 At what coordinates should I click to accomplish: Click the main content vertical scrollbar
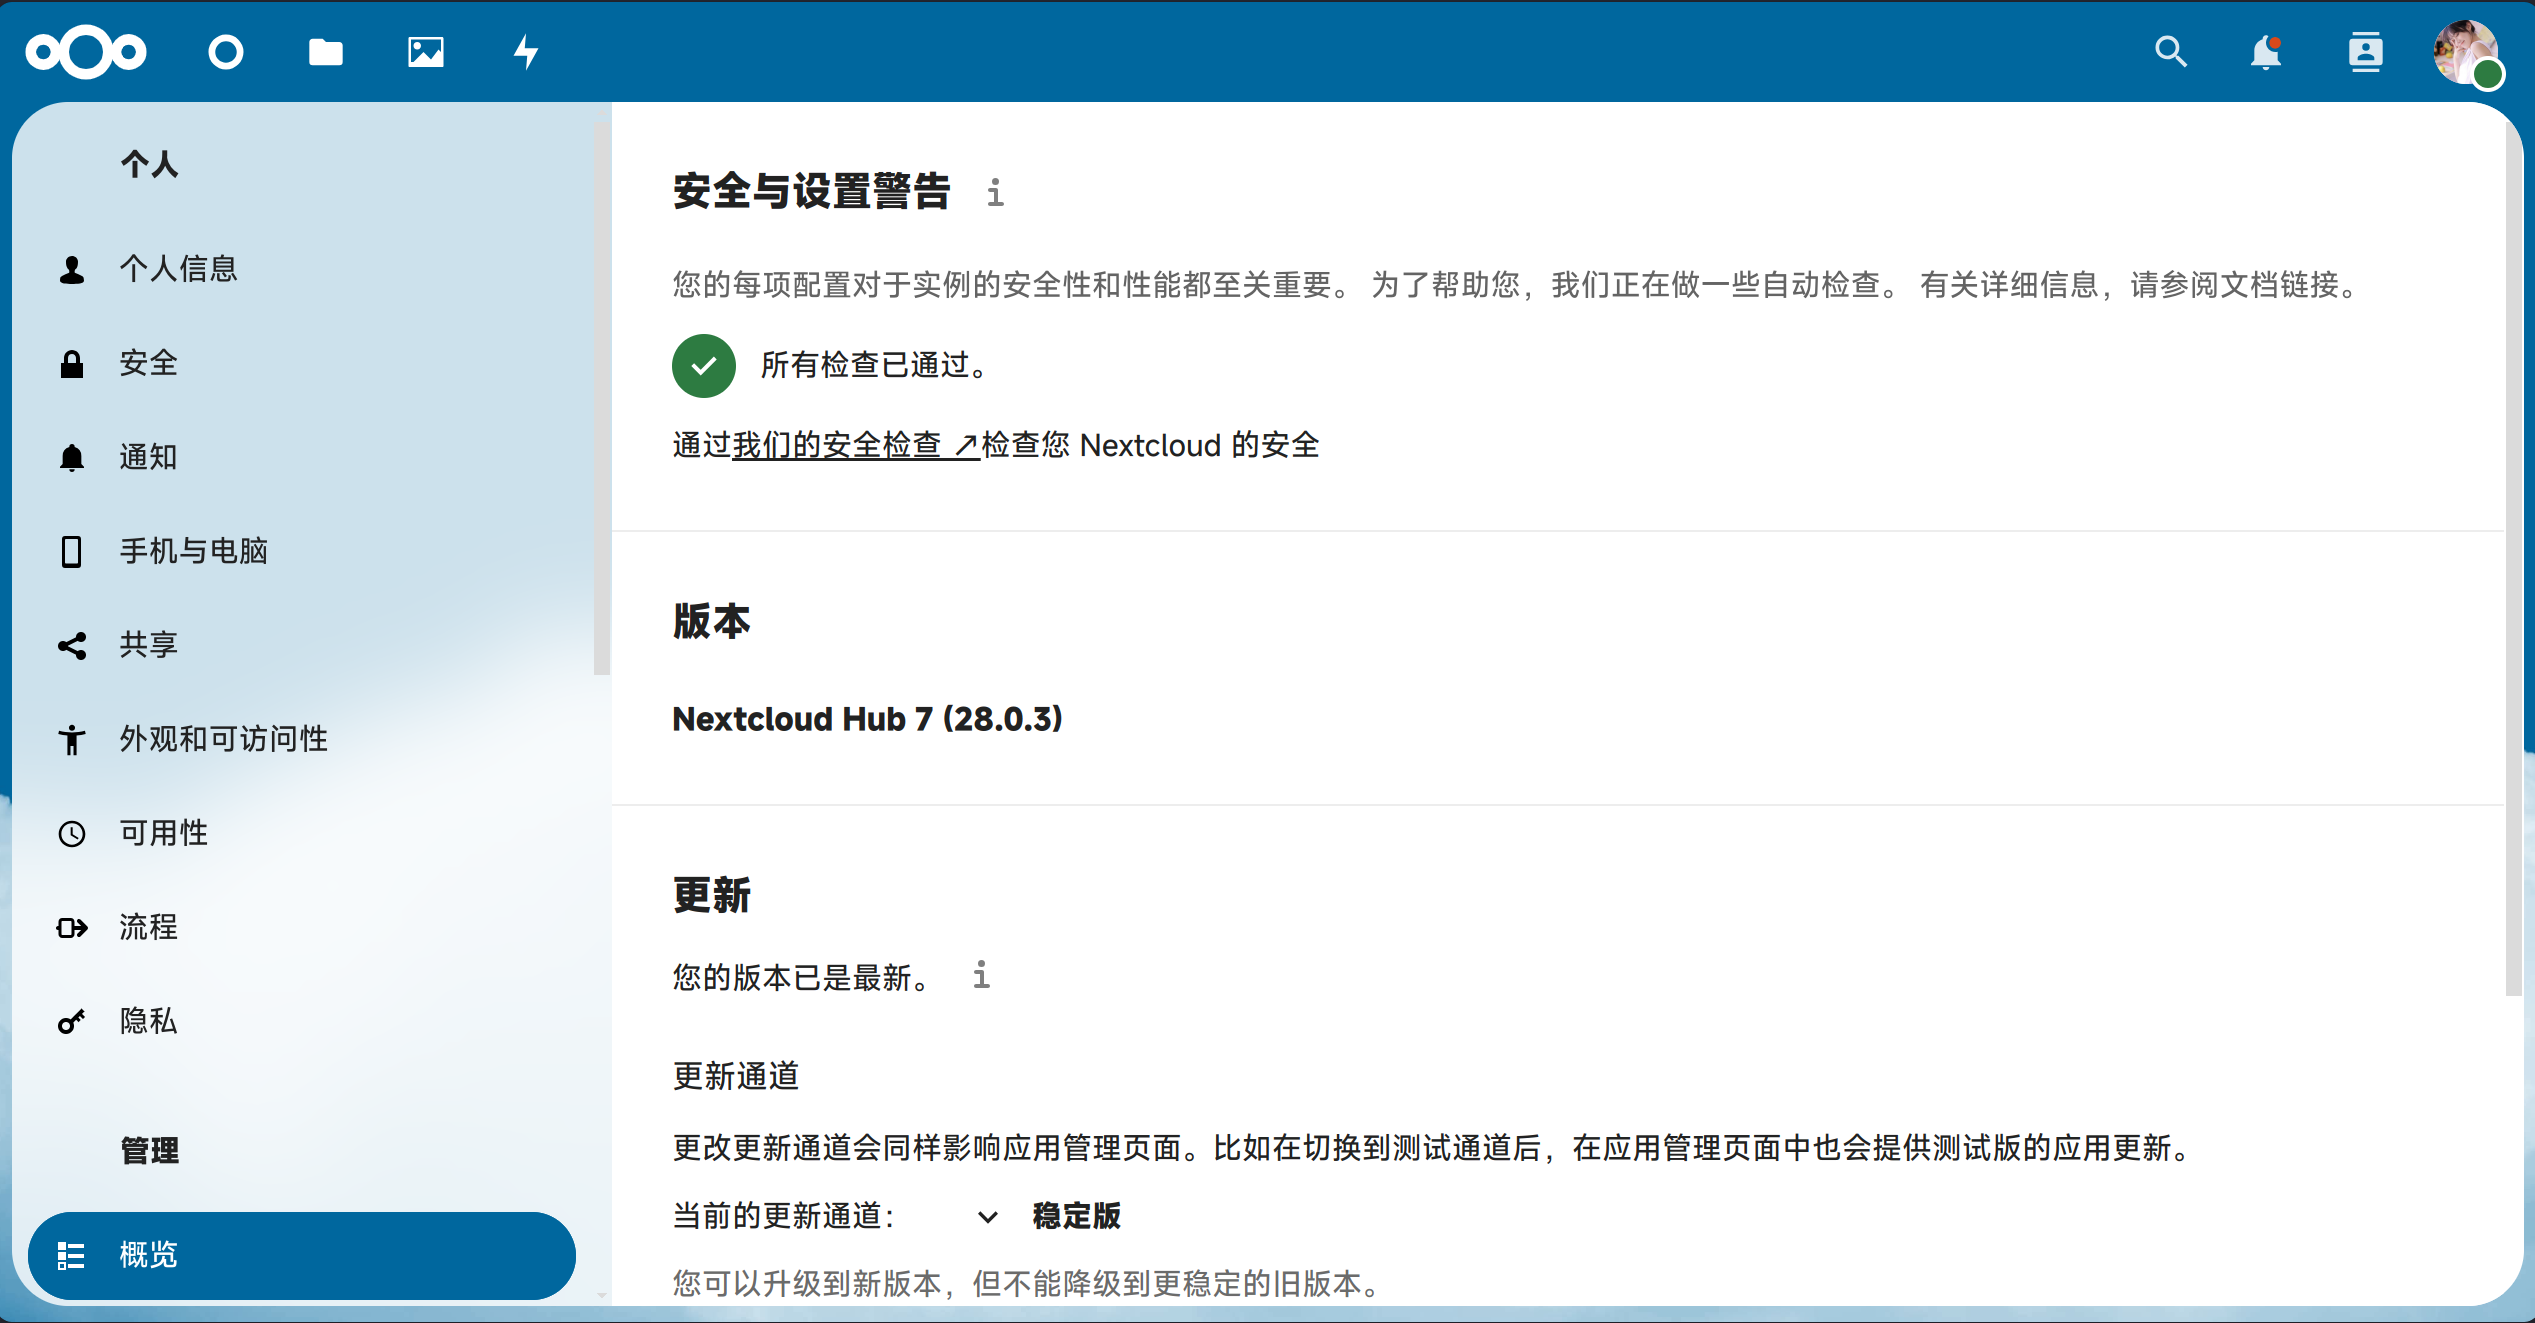point(2514,560)
